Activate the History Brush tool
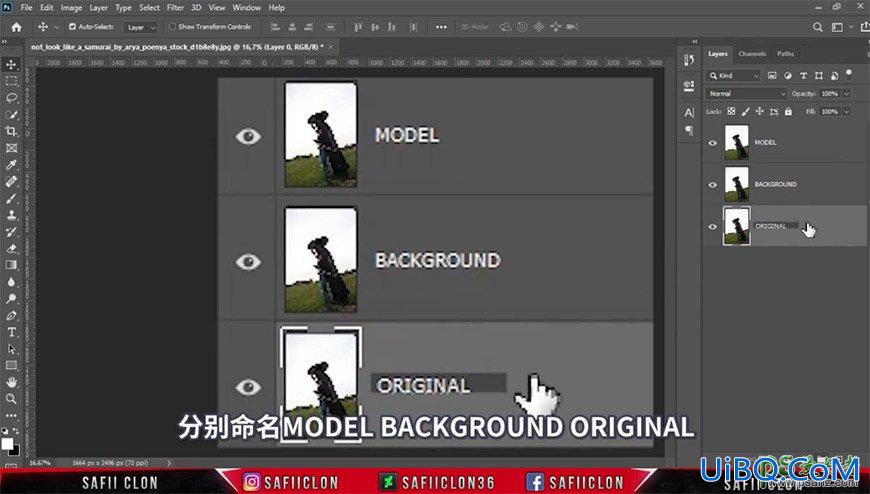870x494 pixels. point(11,231)
